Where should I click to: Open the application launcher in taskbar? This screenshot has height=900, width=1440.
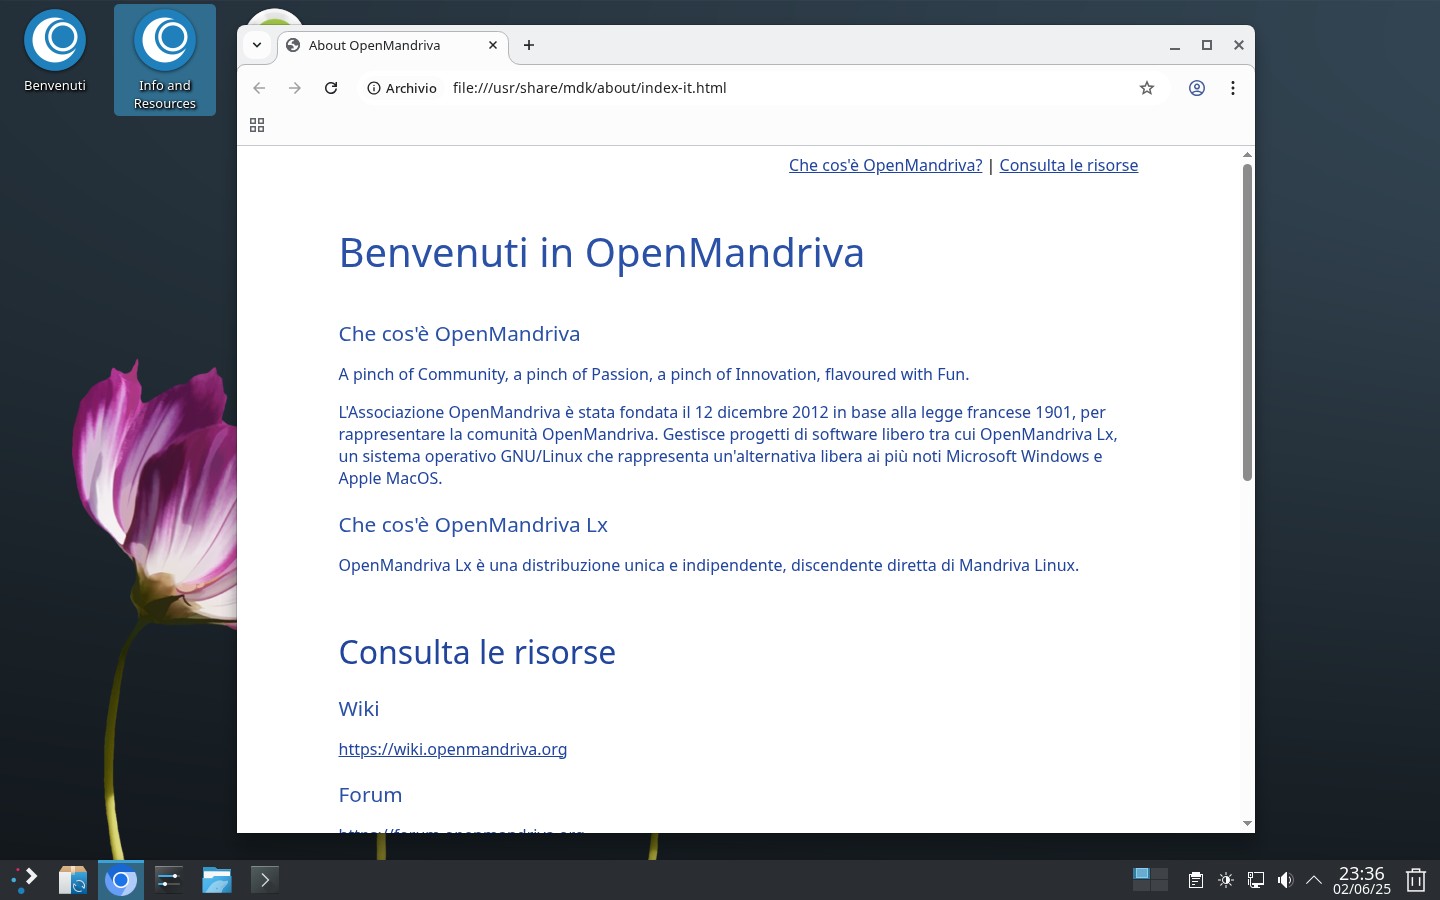click(24, 880)
